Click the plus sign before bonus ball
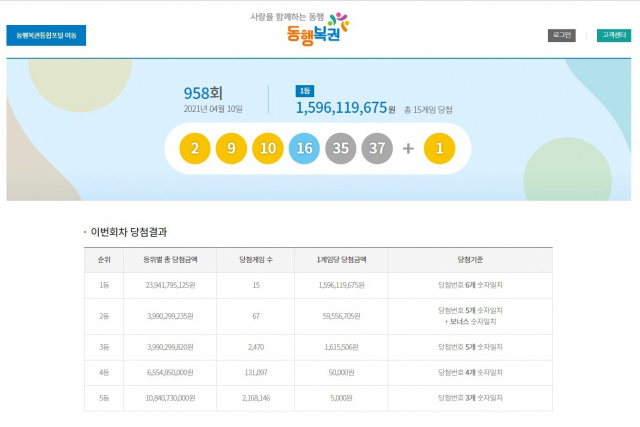Viewport: 640px width, 427px height. [408, 148]
